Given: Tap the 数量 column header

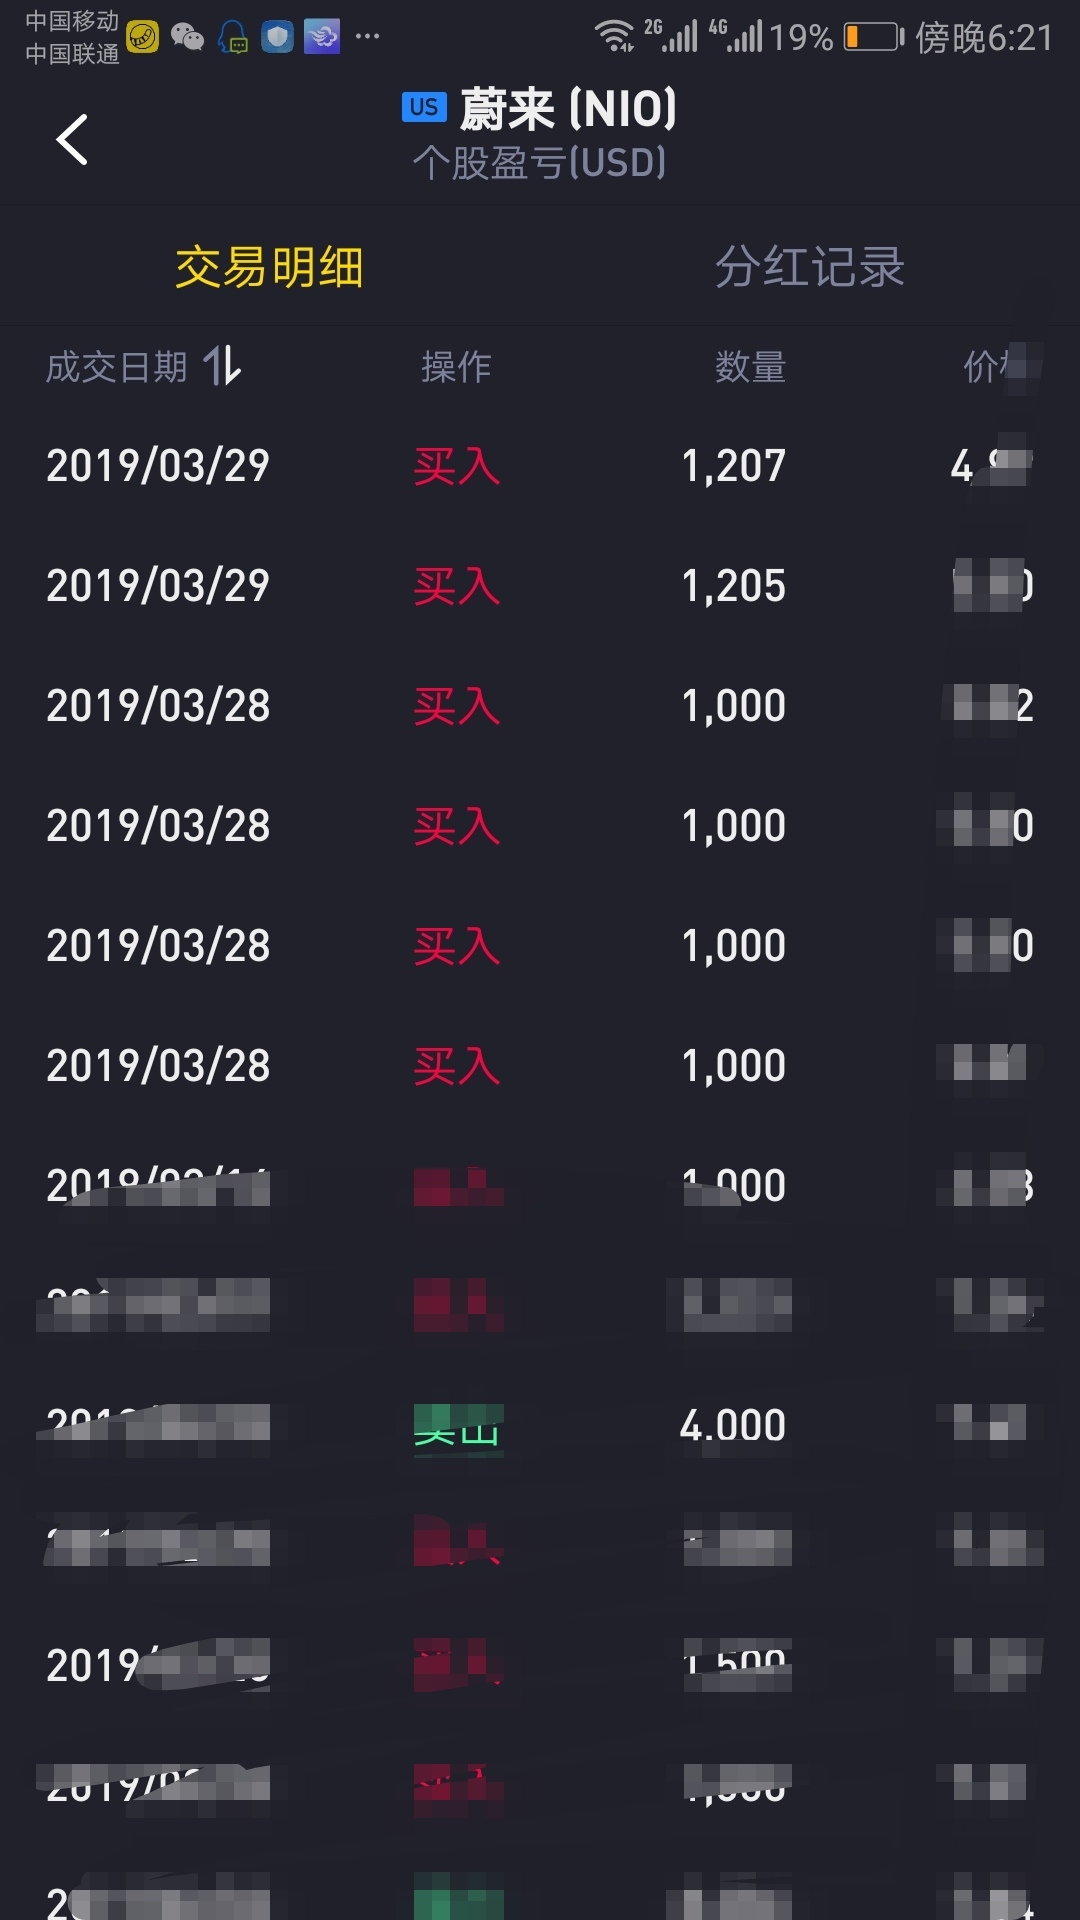Looking at the screenshot, I should tap(750, 367).
